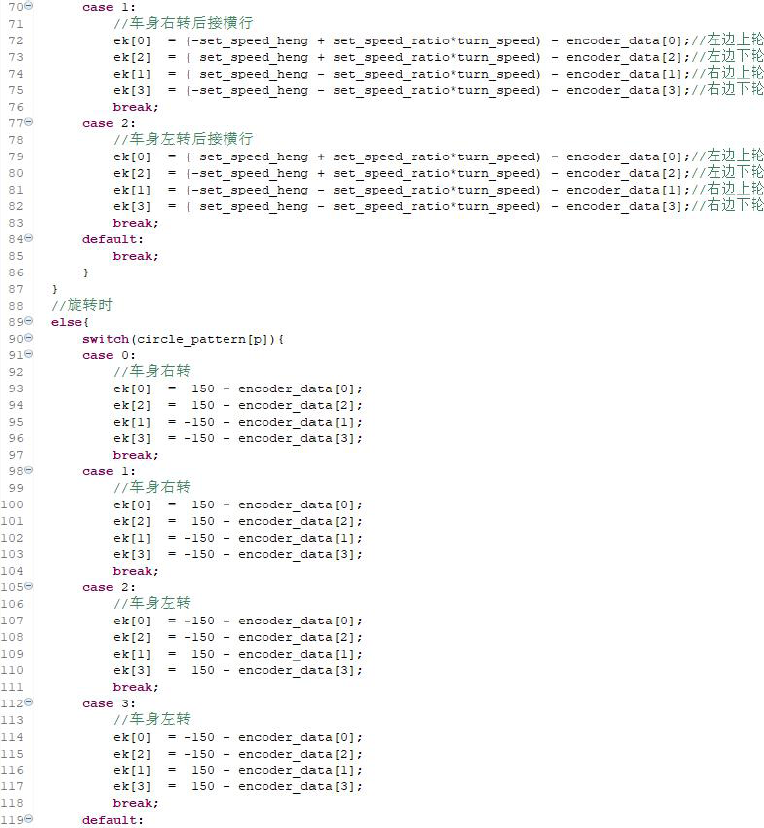
Task: Click line number 88 in the gutter
Action: pyautogui.click(x=16, y=306)
